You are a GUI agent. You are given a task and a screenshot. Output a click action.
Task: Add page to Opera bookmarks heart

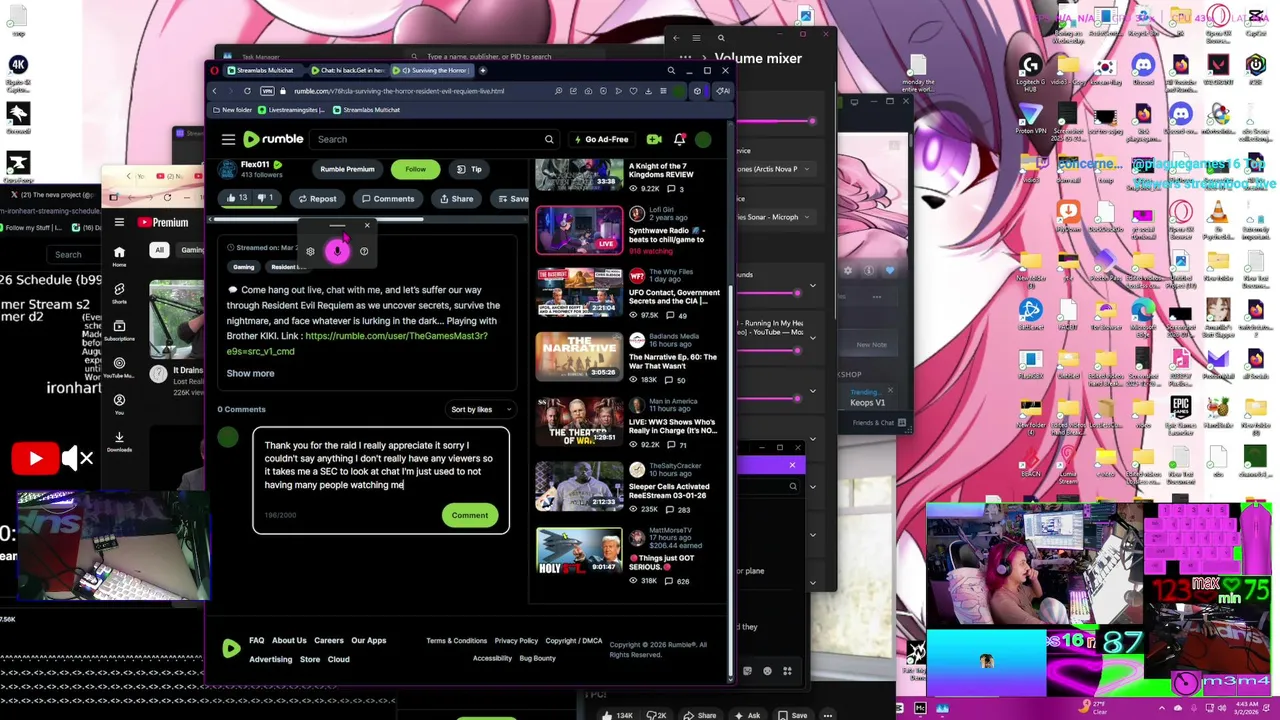pyautogui.click(x=633, y=91)
